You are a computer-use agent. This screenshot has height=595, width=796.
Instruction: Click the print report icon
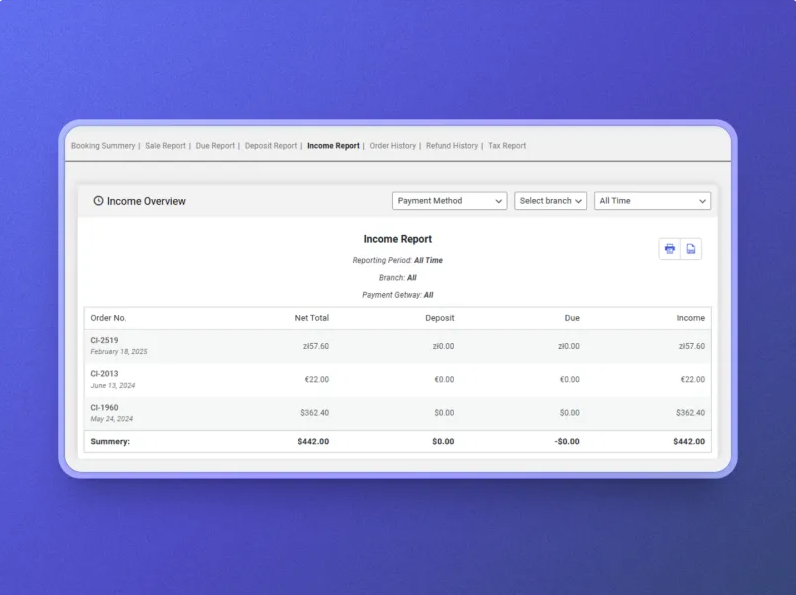point(670,249)
